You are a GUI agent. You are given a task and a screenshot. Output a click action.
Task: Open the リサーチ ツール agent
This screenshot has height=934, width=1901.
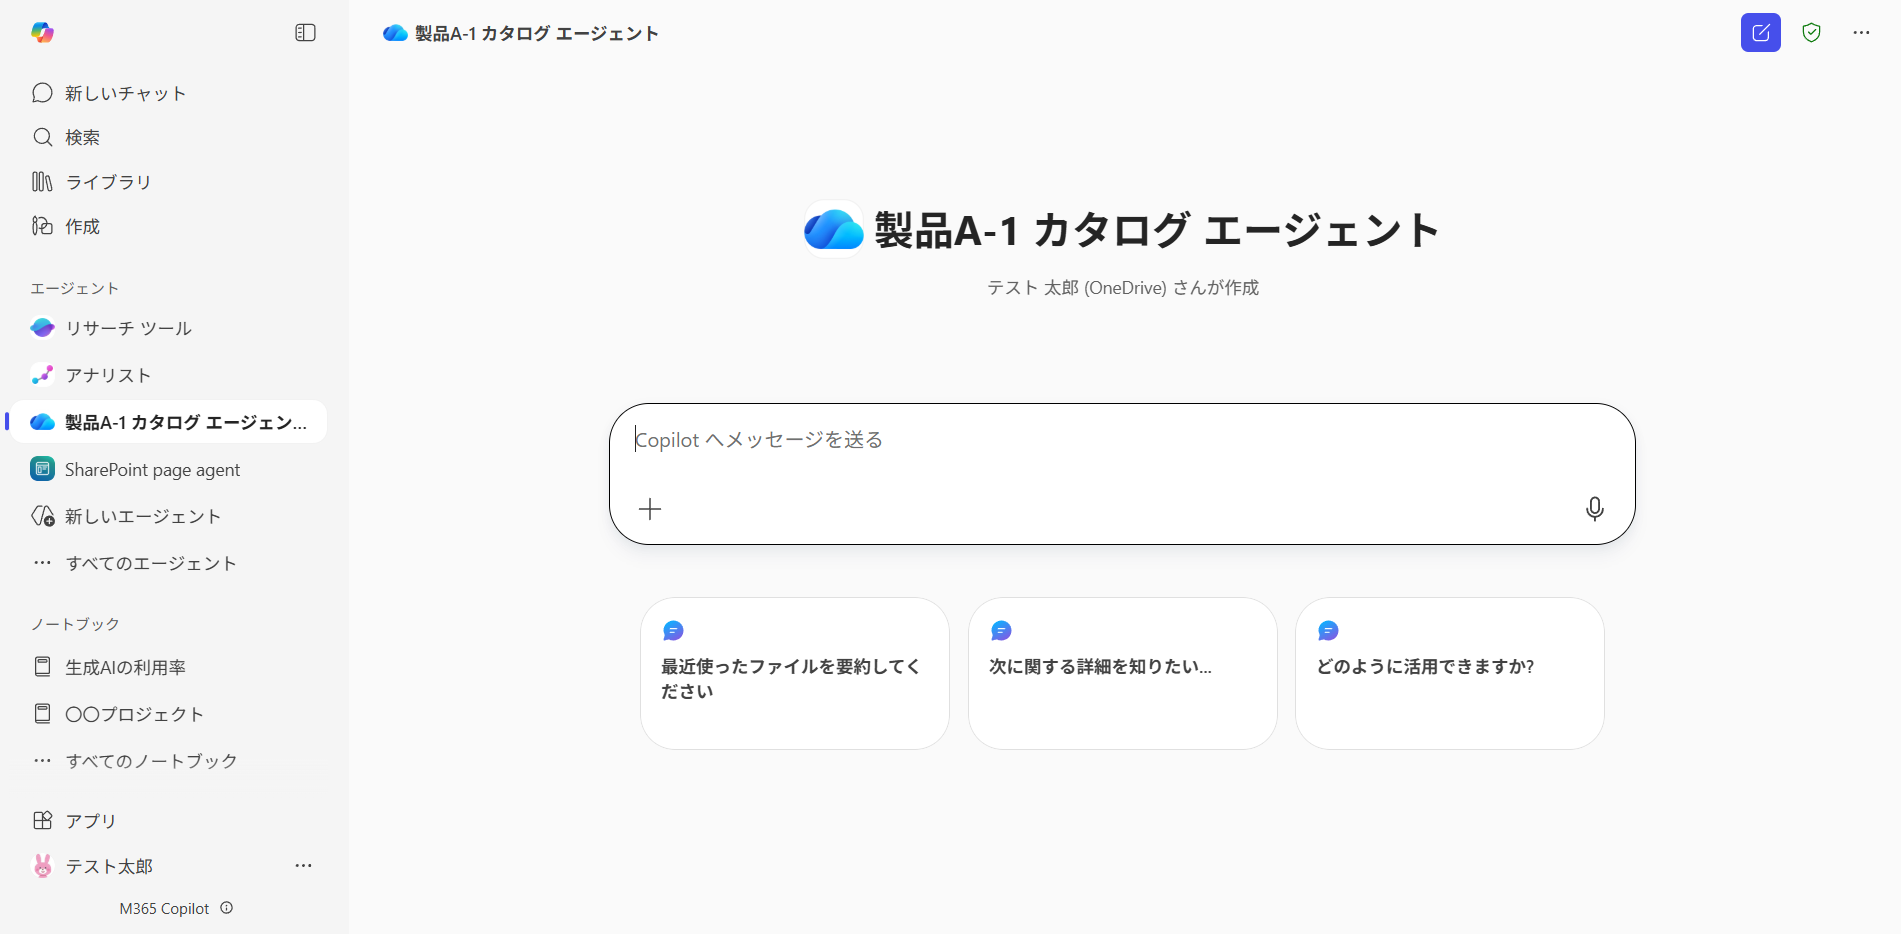(x=128, y=329)
